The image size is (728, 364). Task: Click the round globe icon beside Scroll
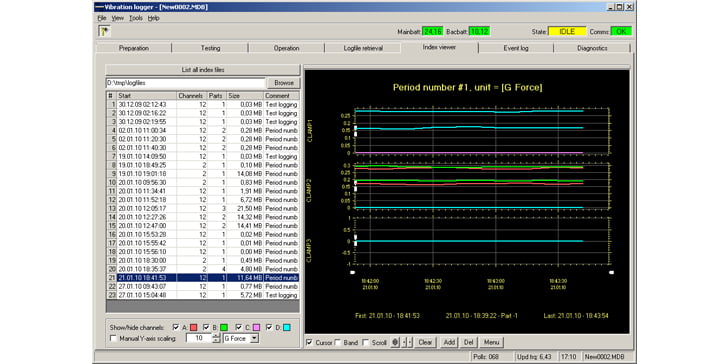[395, 343]
